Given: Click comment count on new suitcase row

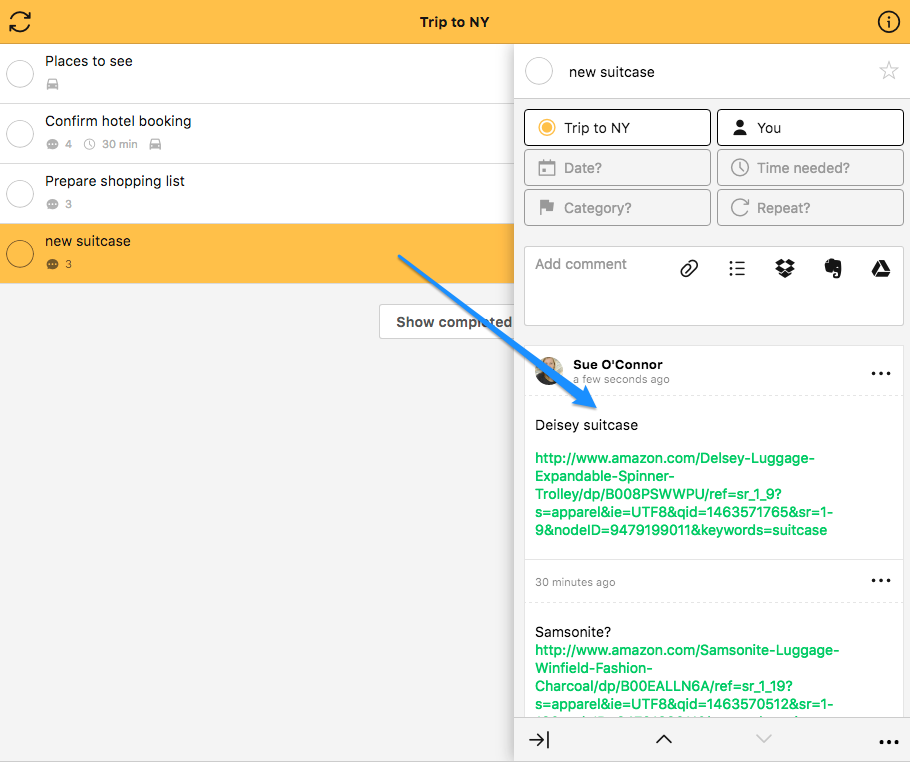Looking at the screenshot, I should [x=59, y=264].
